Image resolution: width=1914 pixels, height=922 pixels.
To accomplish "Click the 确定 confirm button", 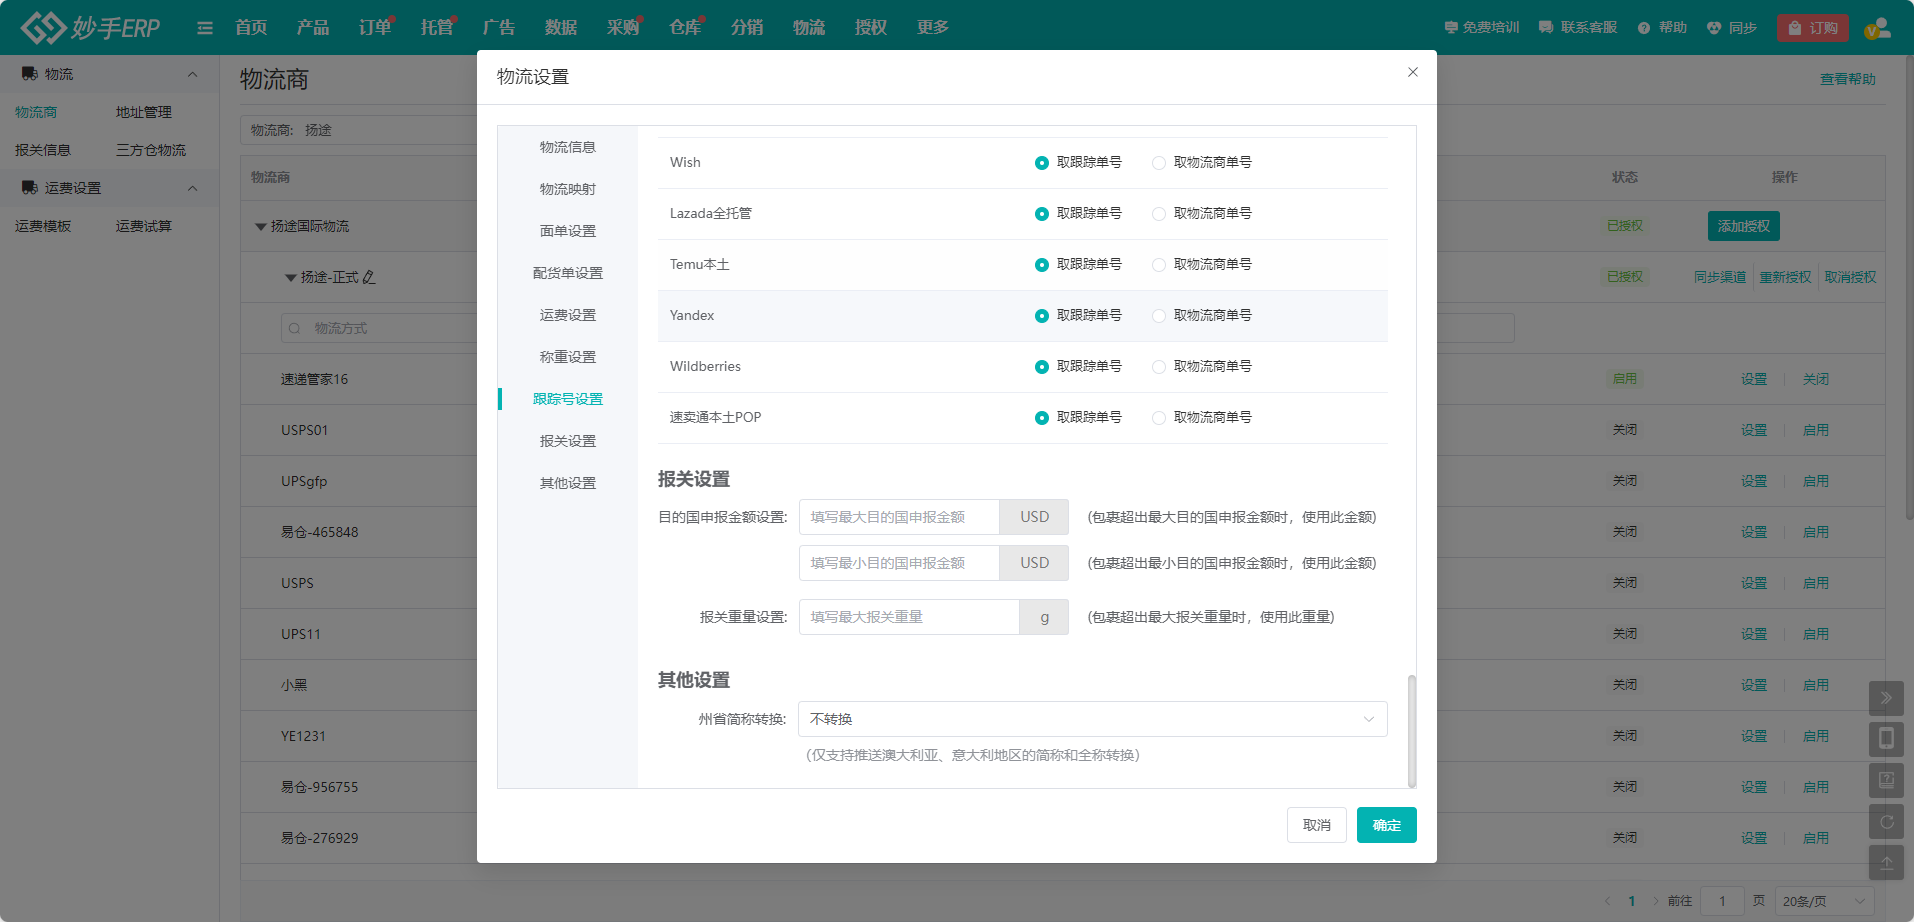I will (1386, 825).
